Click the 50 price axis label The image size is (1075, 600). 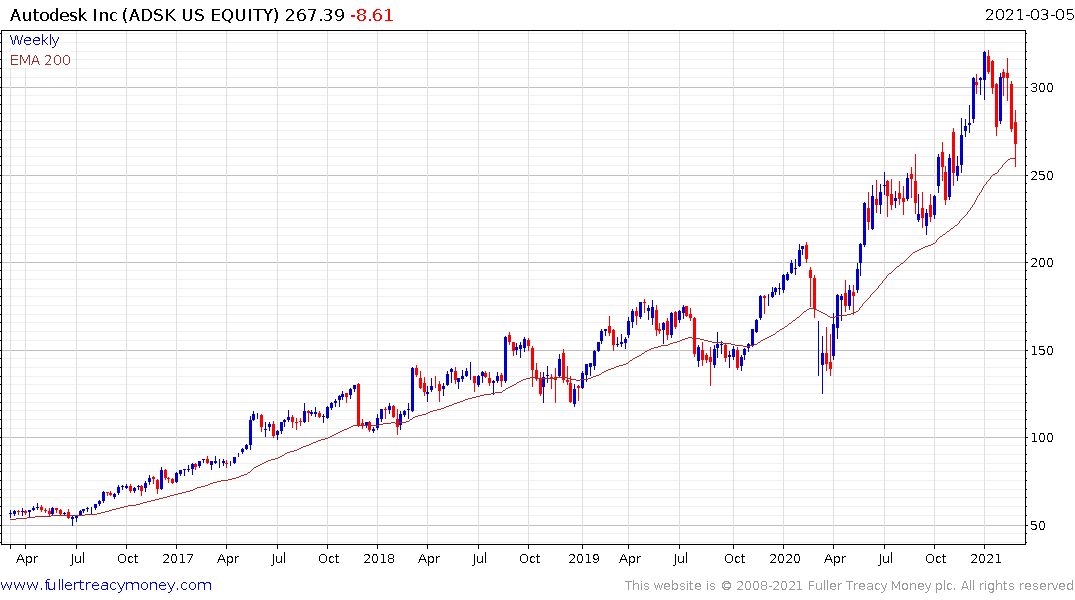pos(1038,526)
